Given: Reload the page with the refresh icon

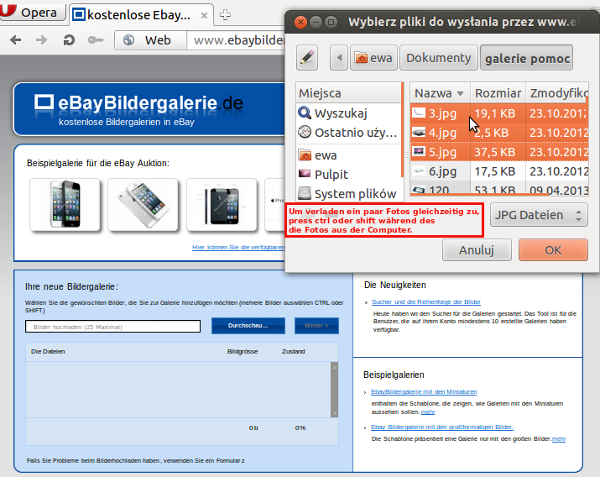Looking at the screenshot, I should (x=69, y=40).
